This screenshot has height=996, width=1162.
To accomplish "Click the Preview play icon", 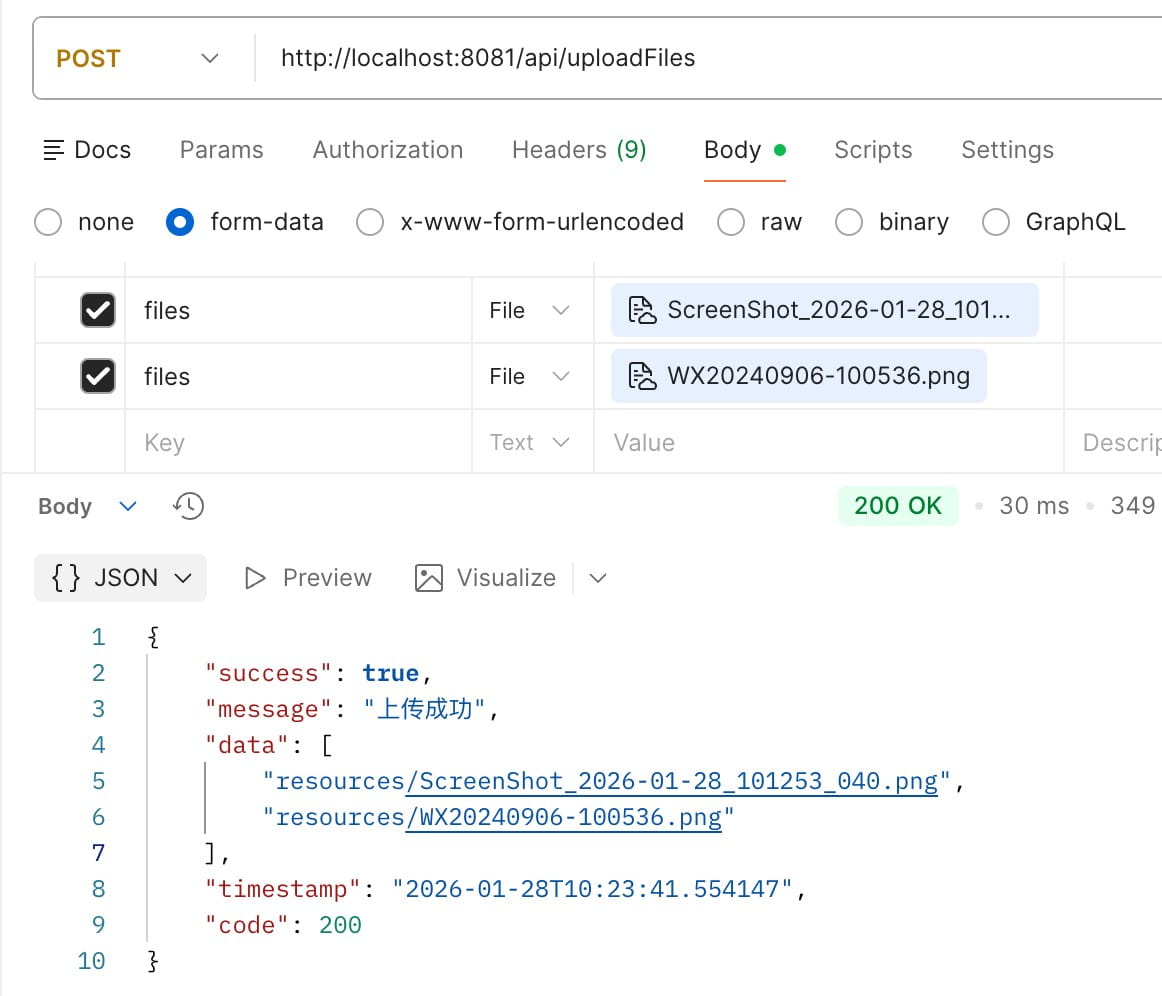I will [255, 578].
